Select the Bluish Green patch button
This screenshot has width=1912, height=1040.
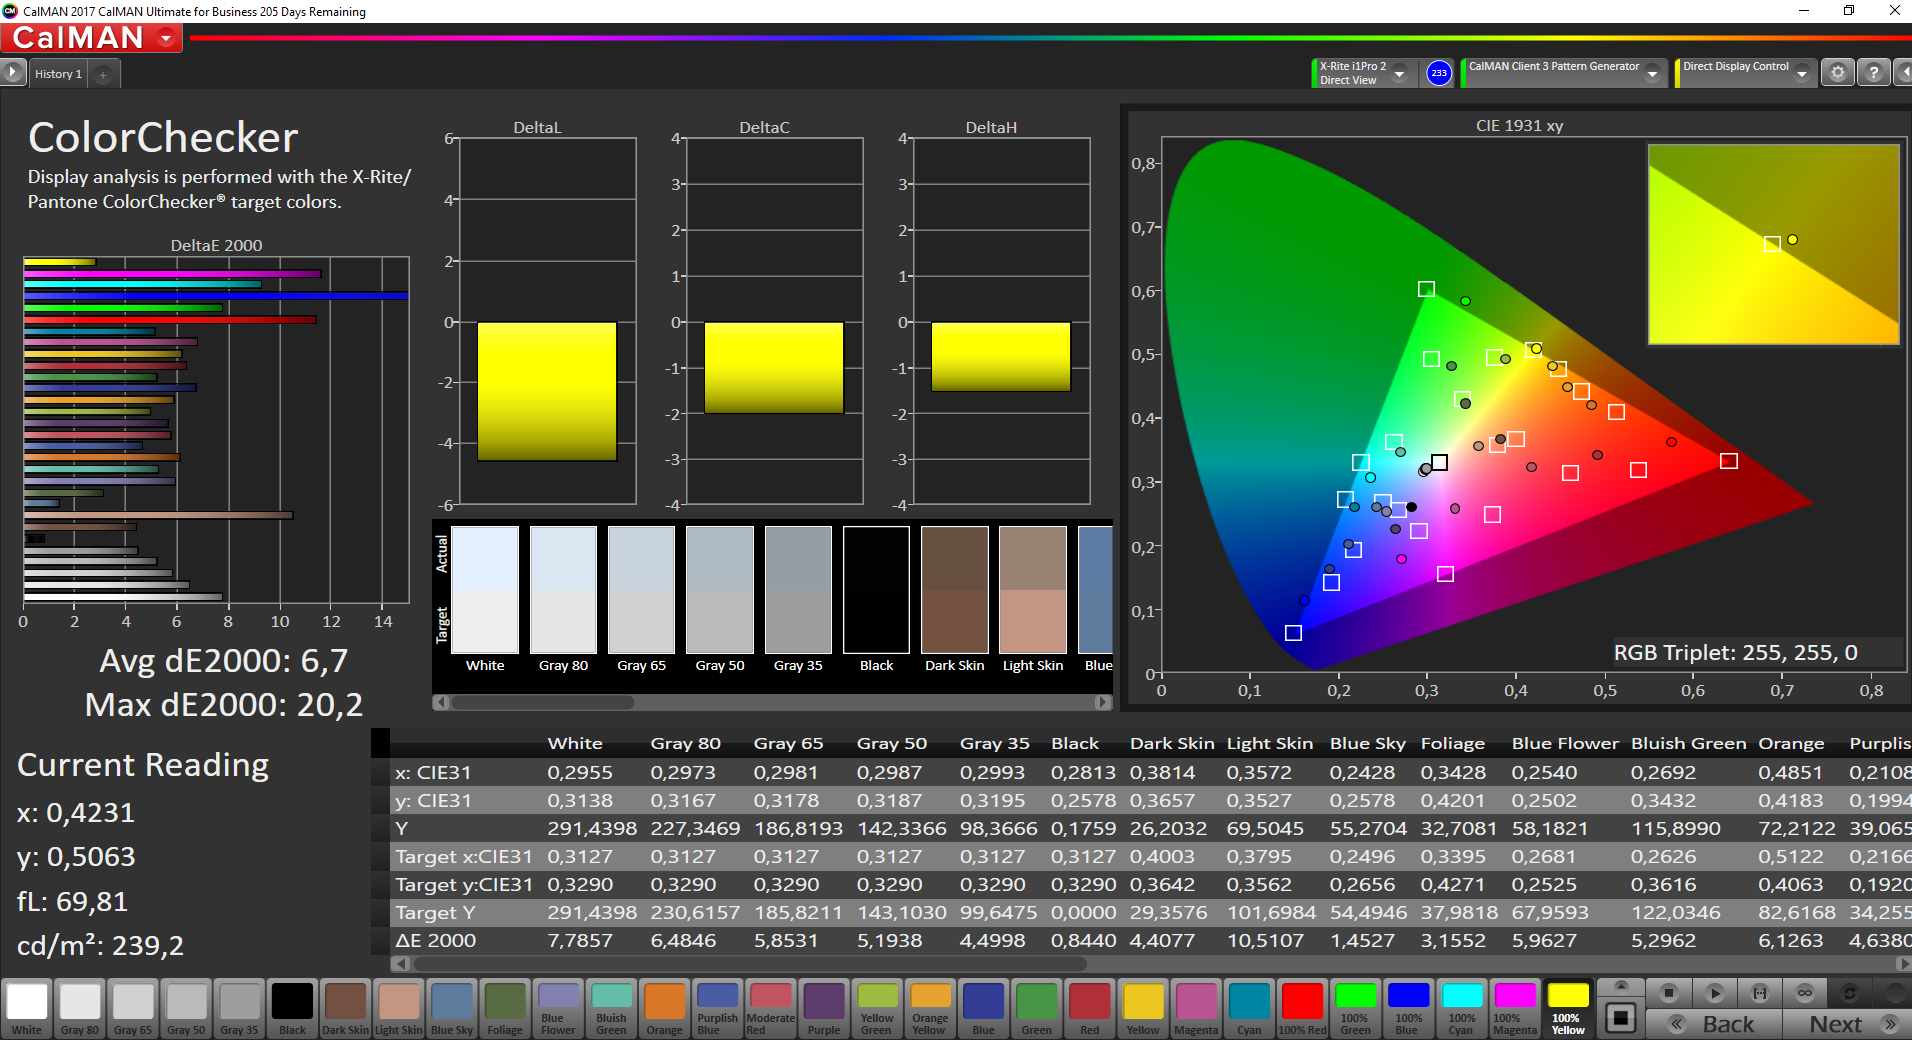pos(611,1008)
